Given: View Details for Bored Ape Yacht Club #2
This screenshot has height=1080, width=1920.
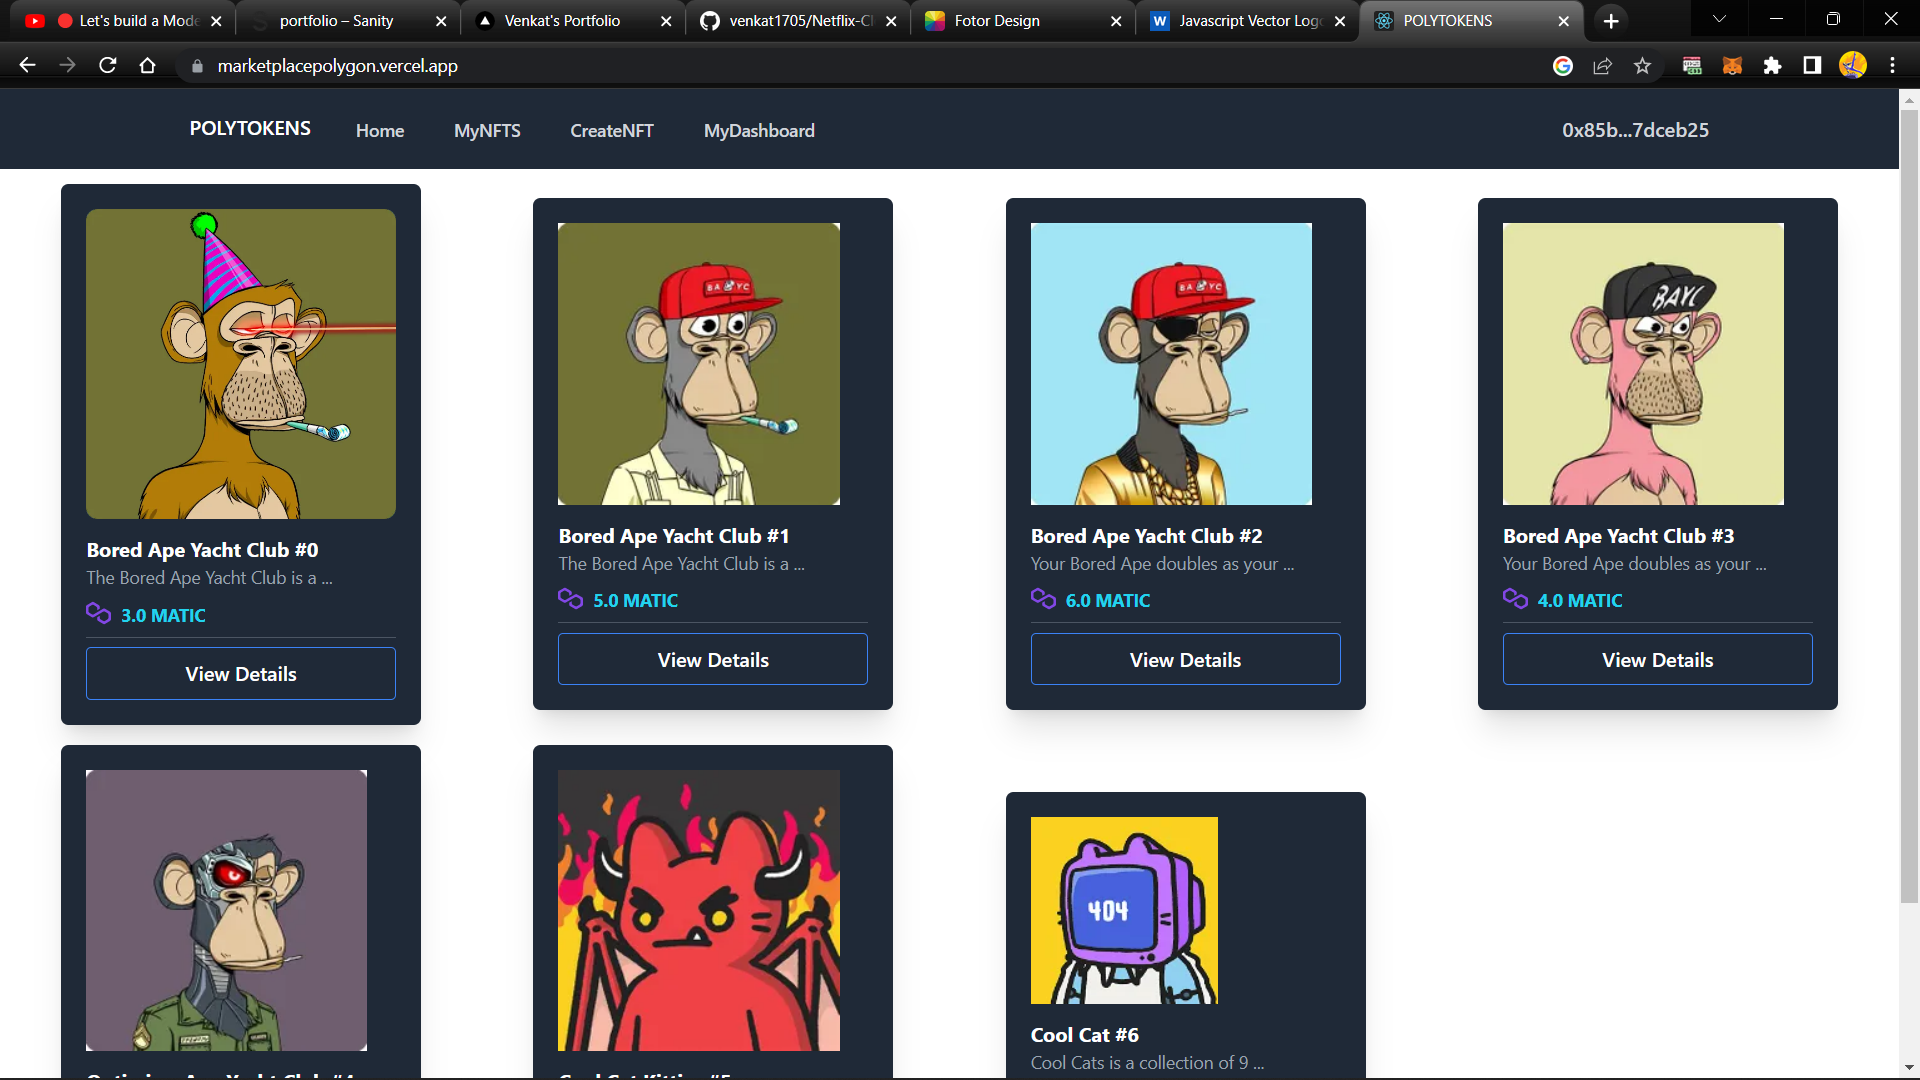Looking at the screenshot, I should (1185, 659).
